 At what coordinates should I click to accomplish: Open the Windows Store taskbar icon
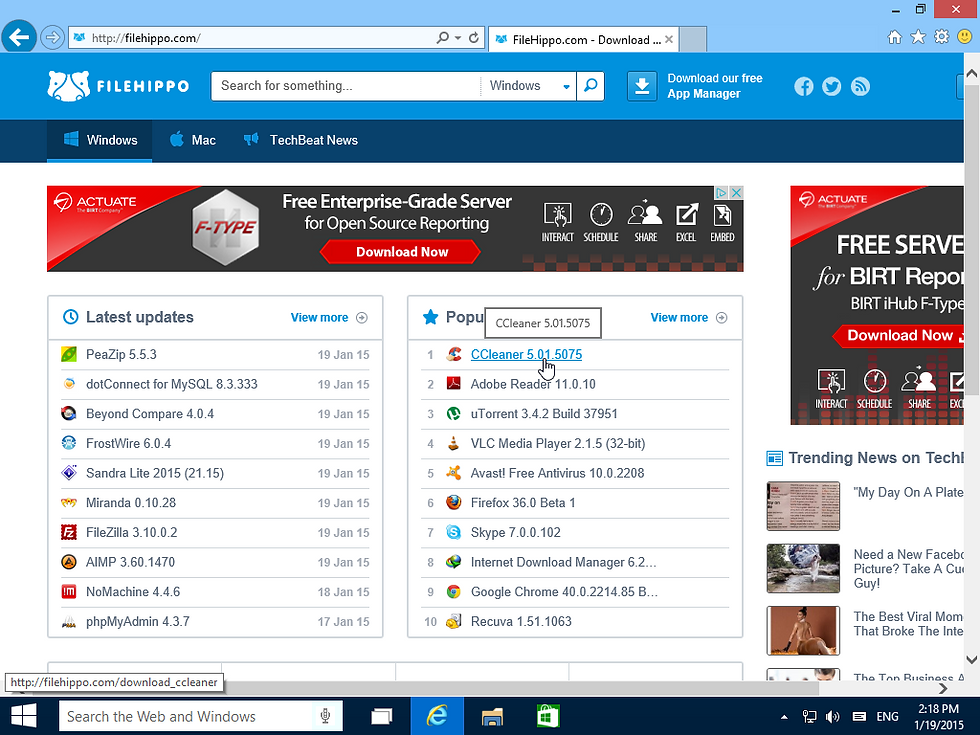(x=548, y=716)
